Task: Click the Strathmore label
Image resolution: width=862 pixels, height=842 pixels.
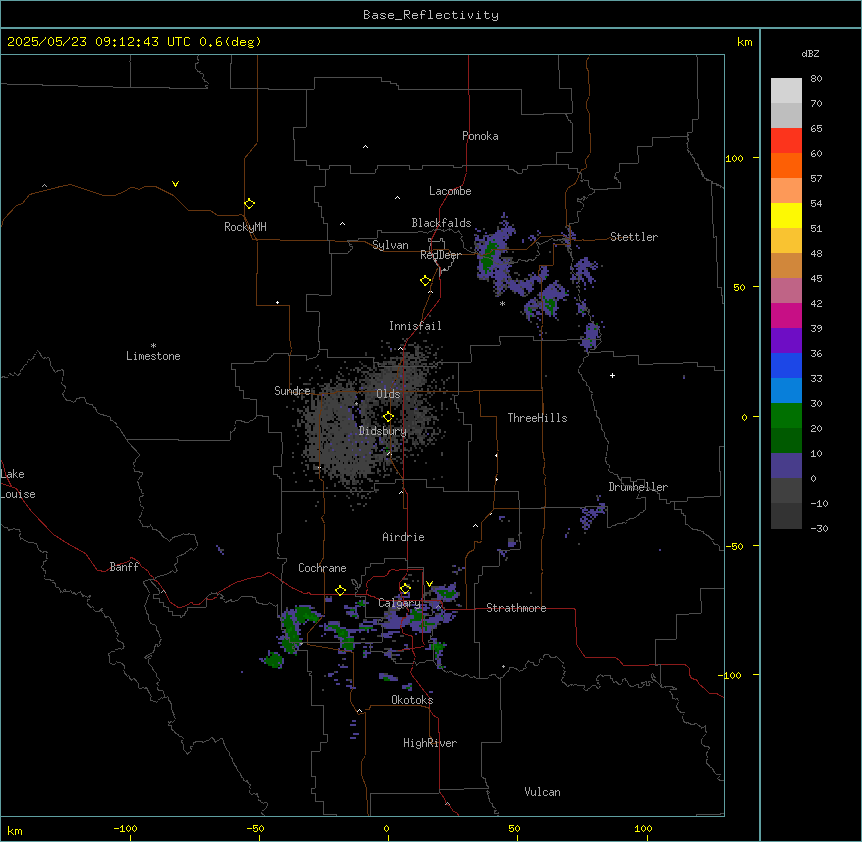Action: coord(516,608)
